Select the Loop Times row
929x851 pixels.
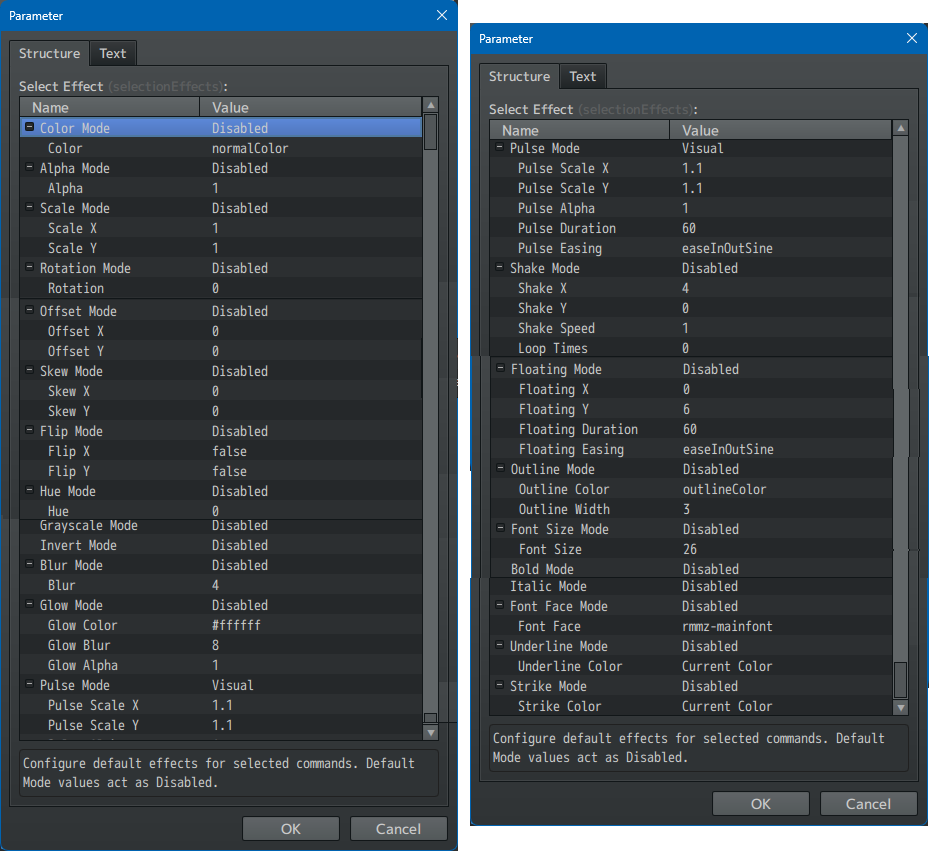pos(691,348)
